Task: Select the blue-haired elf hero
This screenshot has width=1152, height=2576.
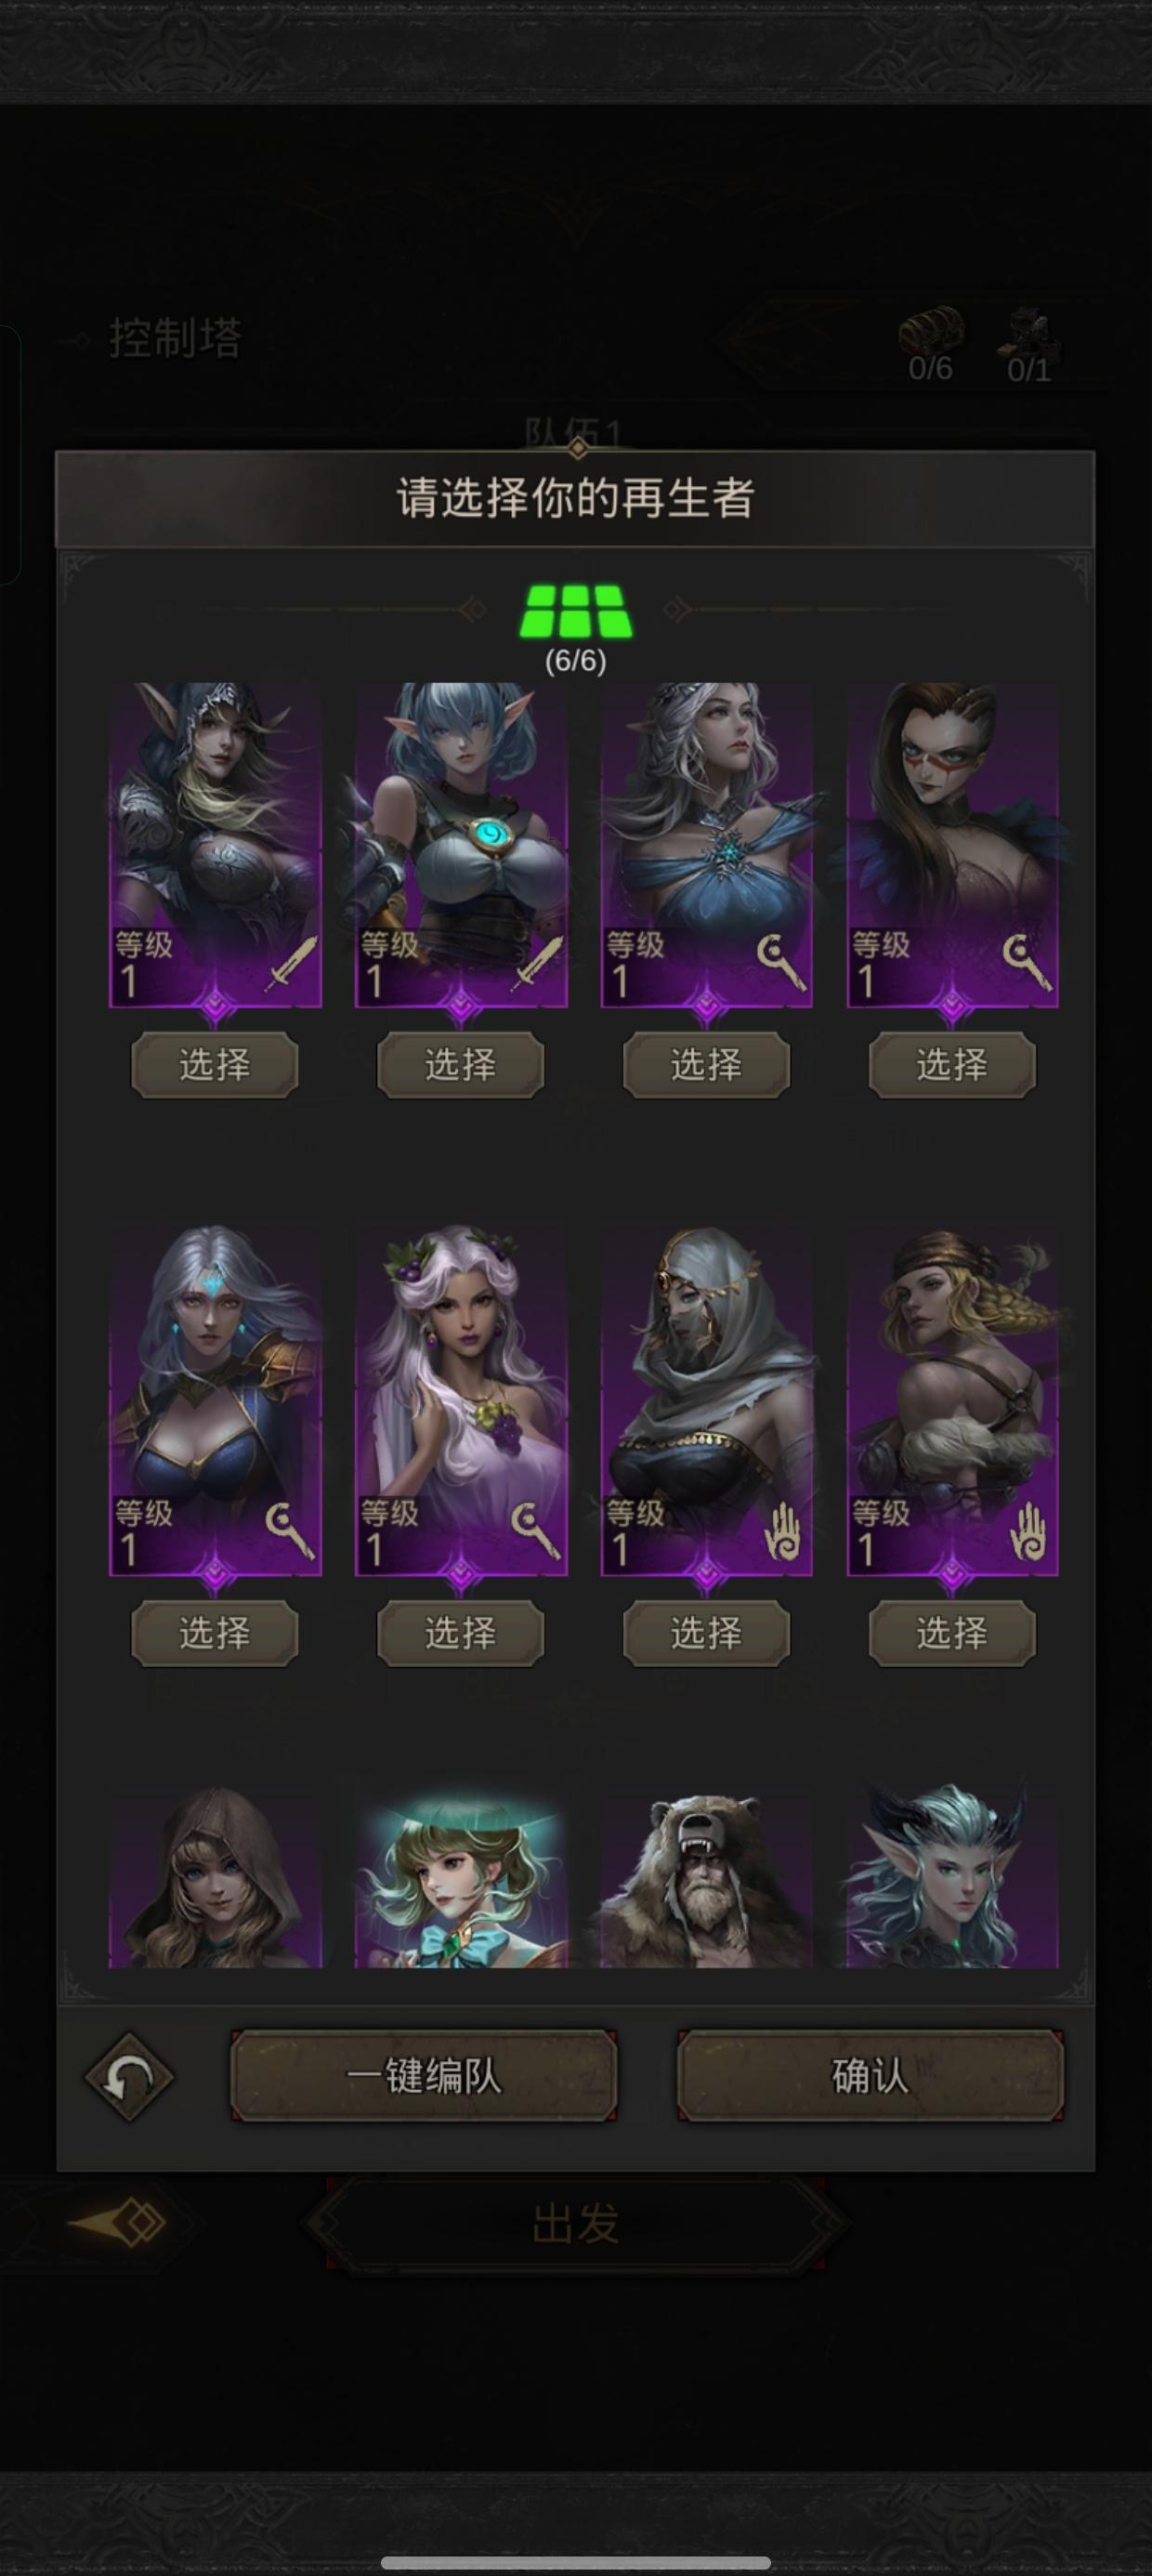Action: pyautogui.click(x=460, y=1064)
